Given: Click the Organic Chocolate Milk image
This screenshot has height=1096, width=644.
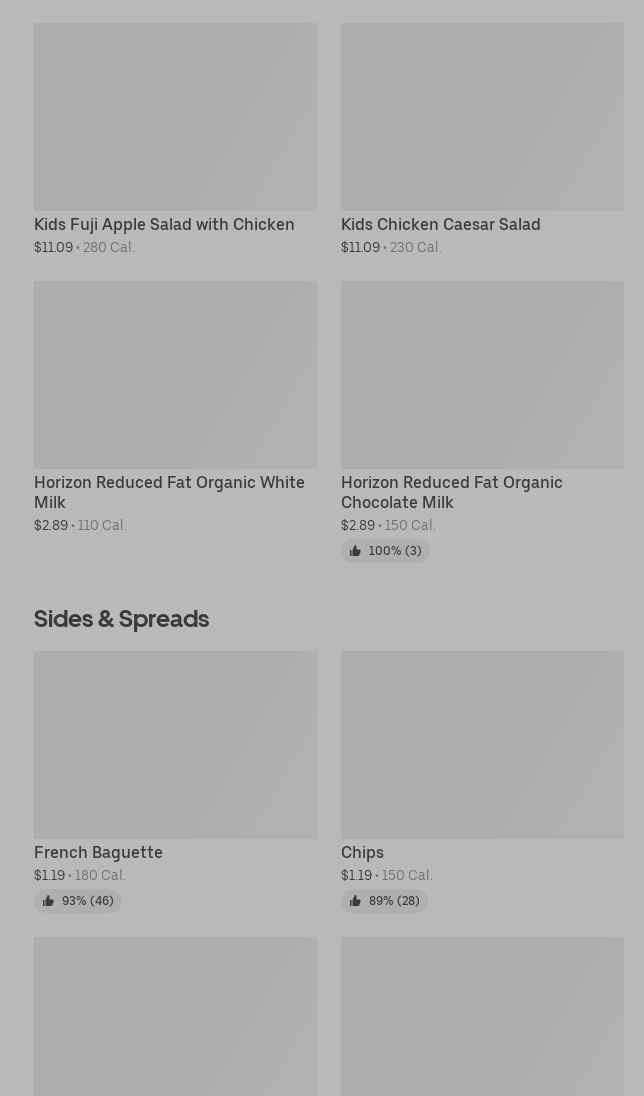Looking at the screenshot, I should click(482, 374).
